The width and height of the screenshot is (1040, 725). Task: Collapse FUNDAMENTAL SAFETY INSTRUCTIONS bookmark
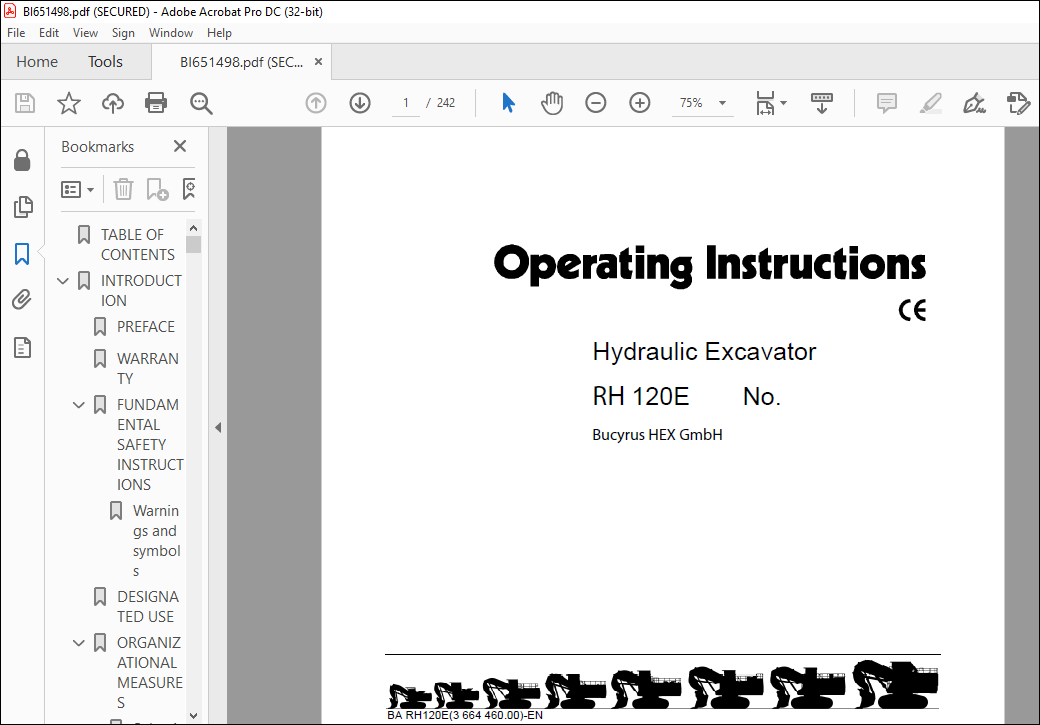[x=79, y=405]
